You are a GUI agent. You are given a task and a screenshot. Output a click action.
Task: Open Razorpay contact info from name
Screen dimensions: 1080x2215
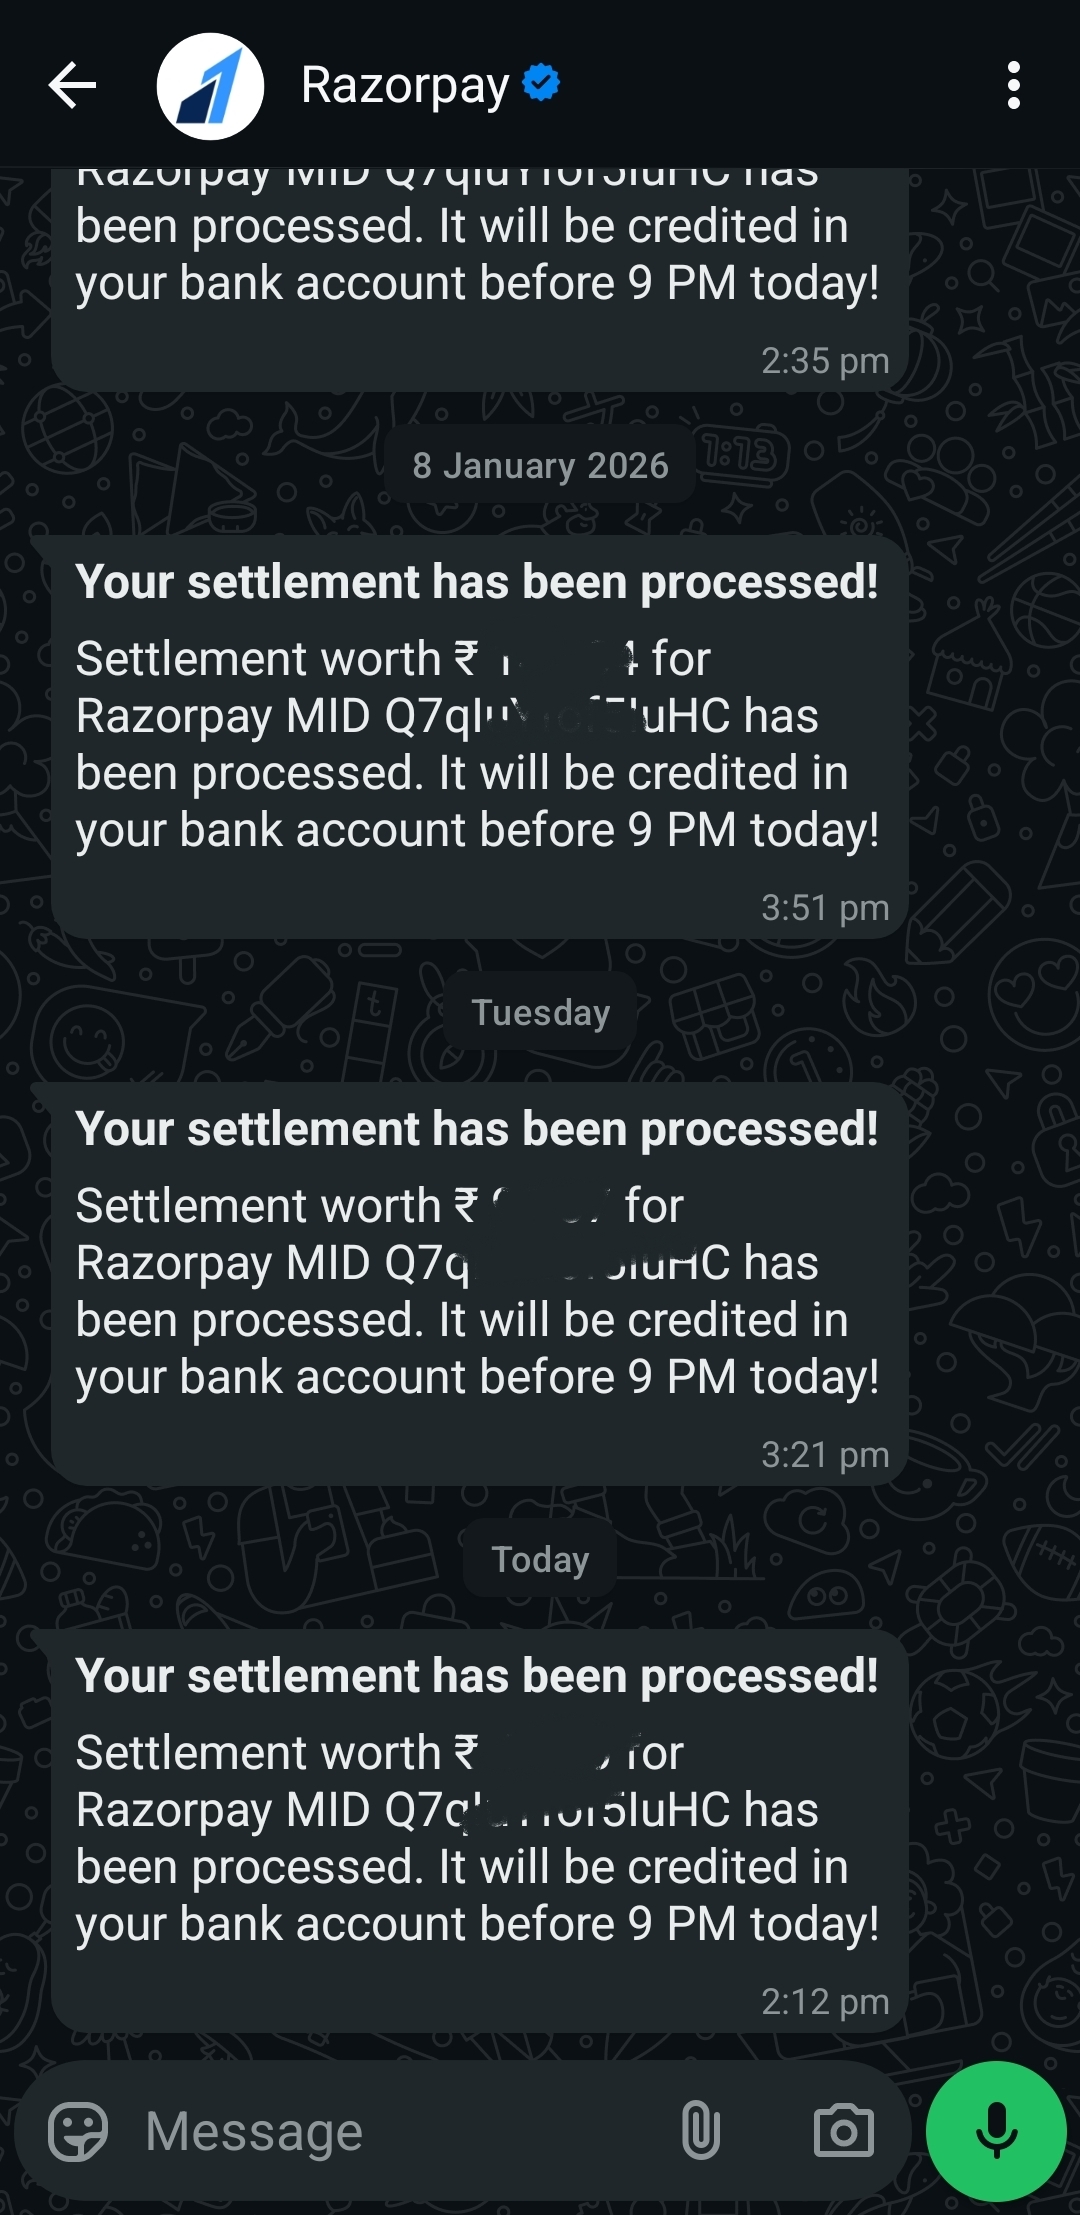[x=405, y=85]
